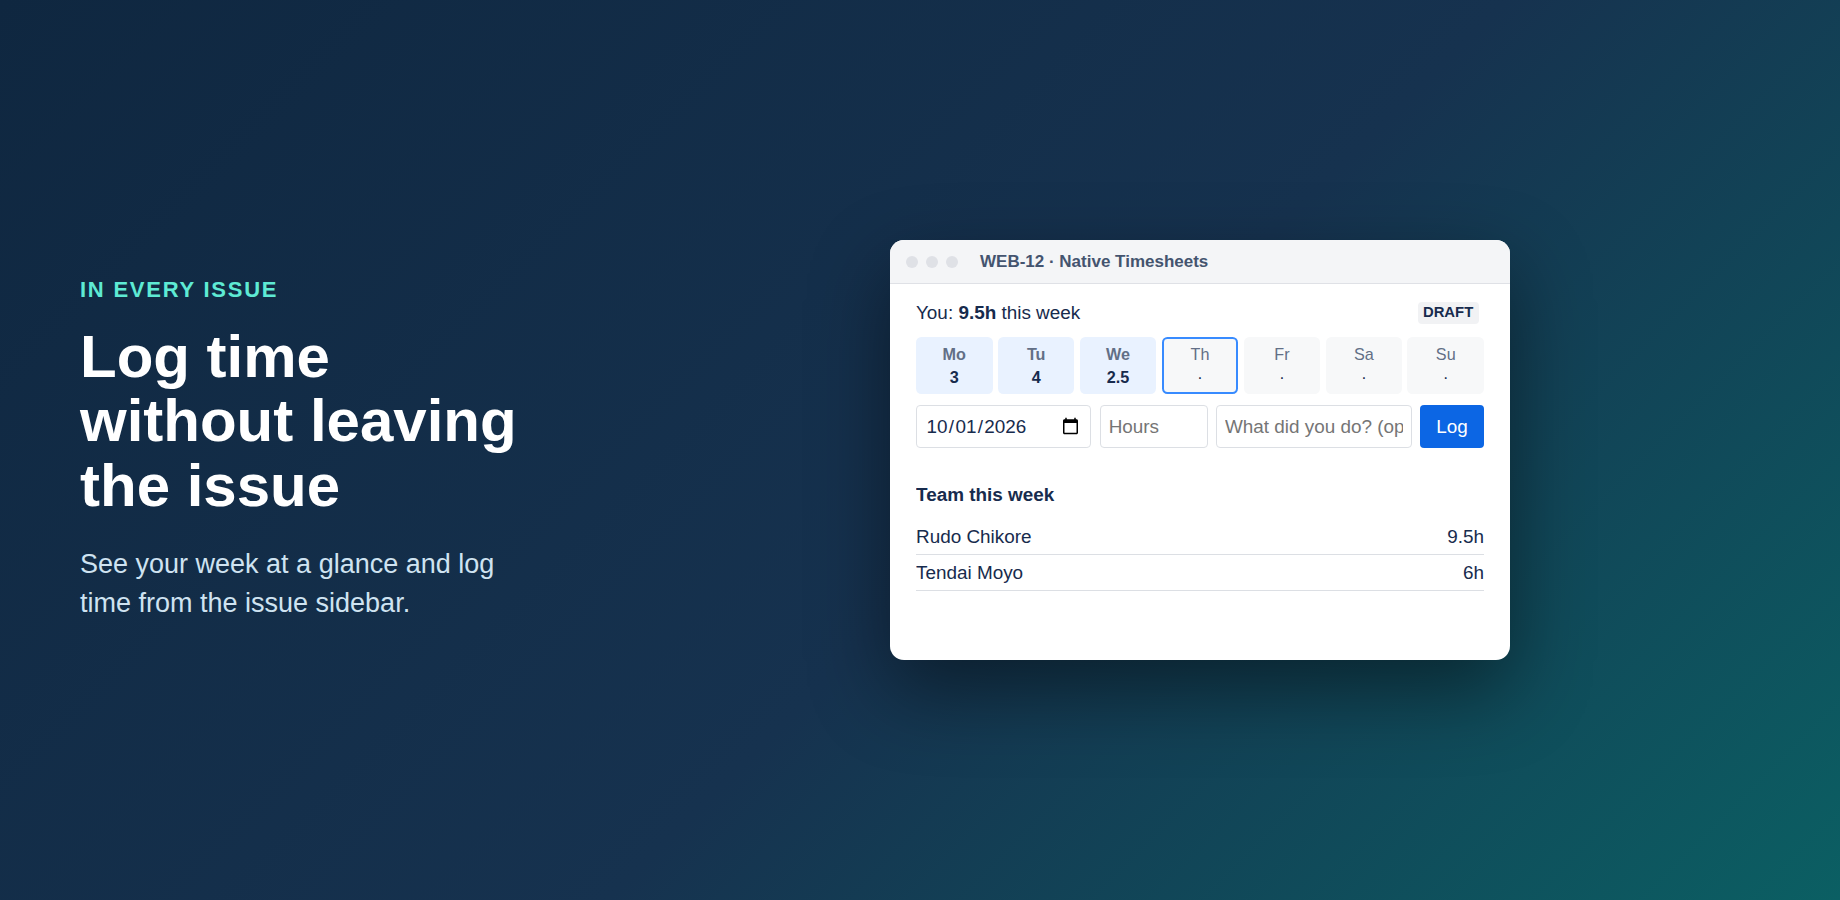This screenshot has height=900, width=1840.
Task: Click the 'You: 9.5h this week' summary
Action: [998, 313]
